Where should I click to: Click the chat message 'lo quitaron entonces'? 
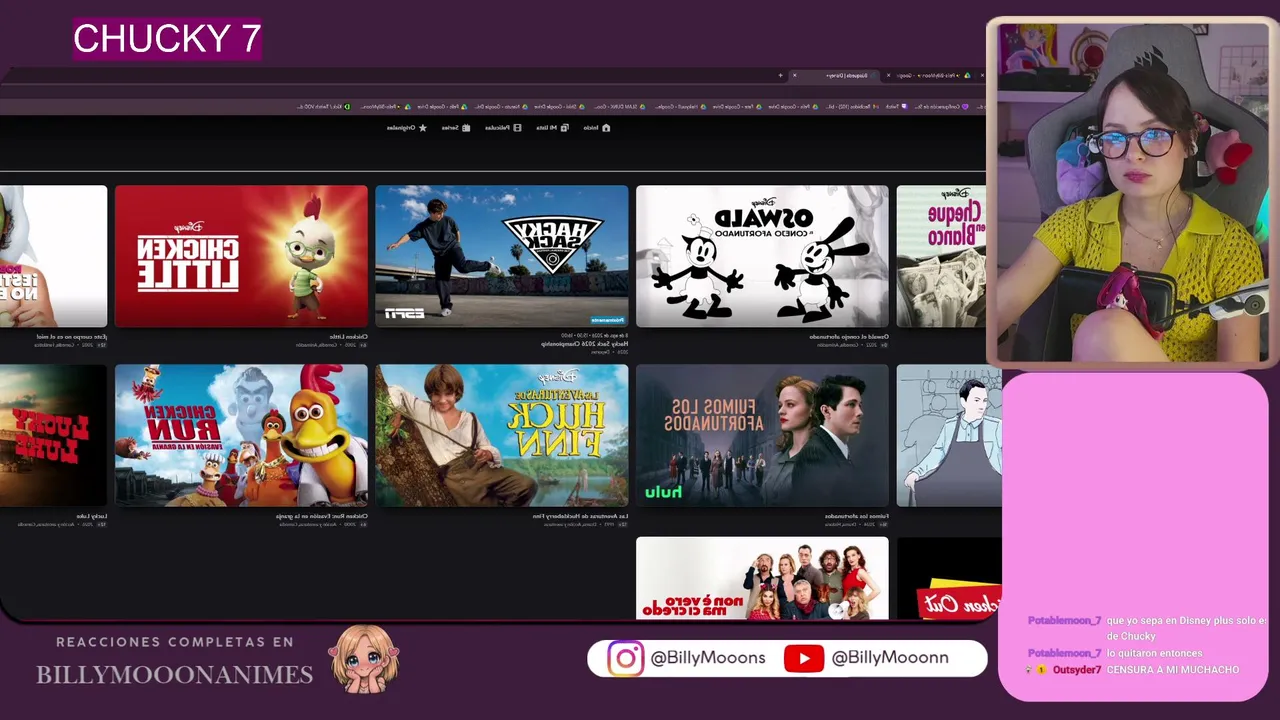[x=1154, y=653]
